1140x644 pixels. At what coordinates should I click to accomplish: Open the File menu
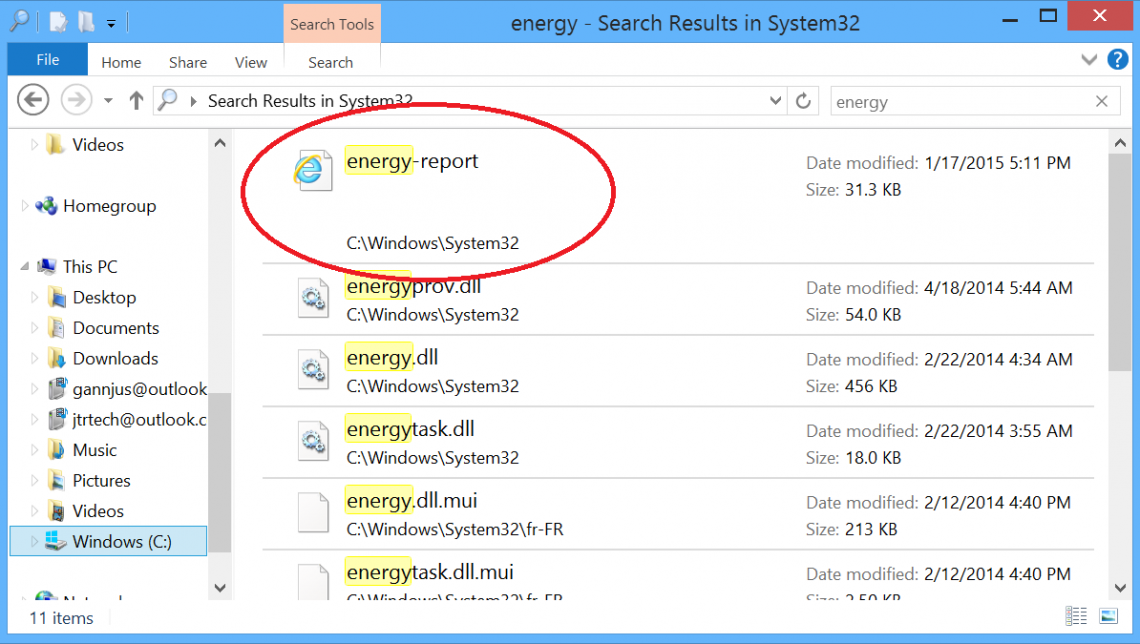pos(47,60)
